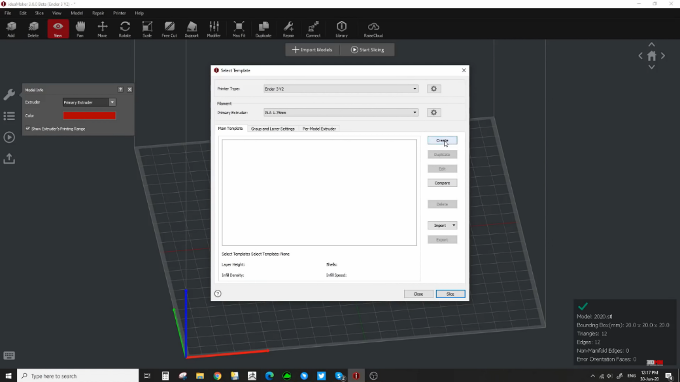Click the Slice button in dialog
The width and height of the screenshot is (680, 382).
pos(451,294)
